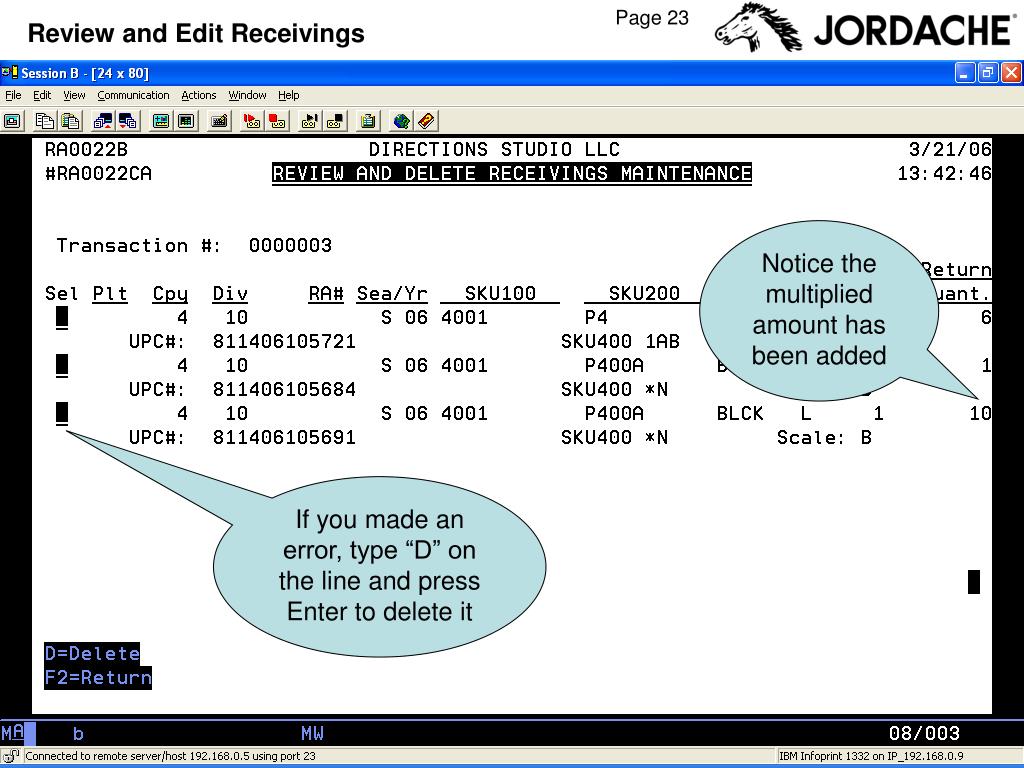The height and width of the screenshot is (768, 1024).
Task: Open the View menu
Action: click(x=74, y=95)
